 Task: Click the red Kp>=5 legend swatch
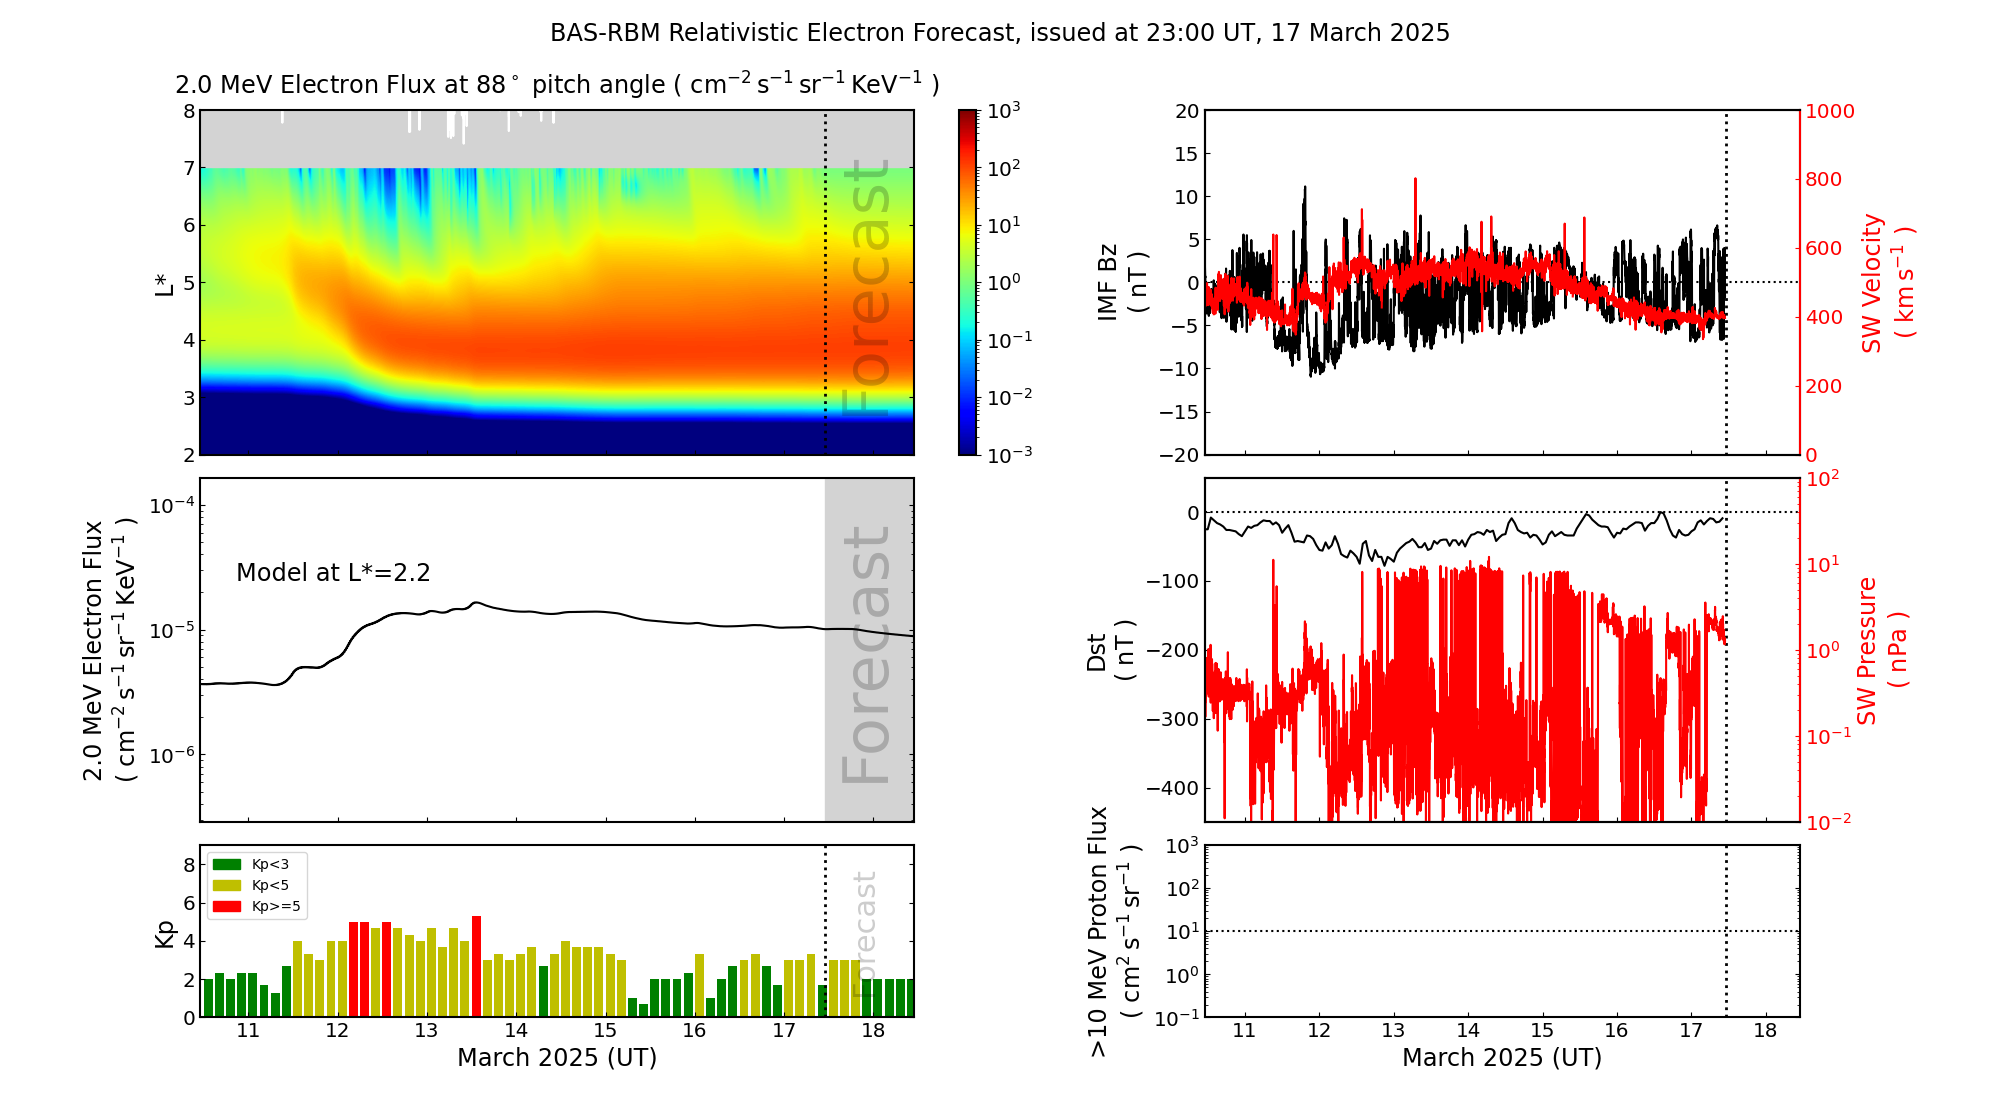point(227,906)
